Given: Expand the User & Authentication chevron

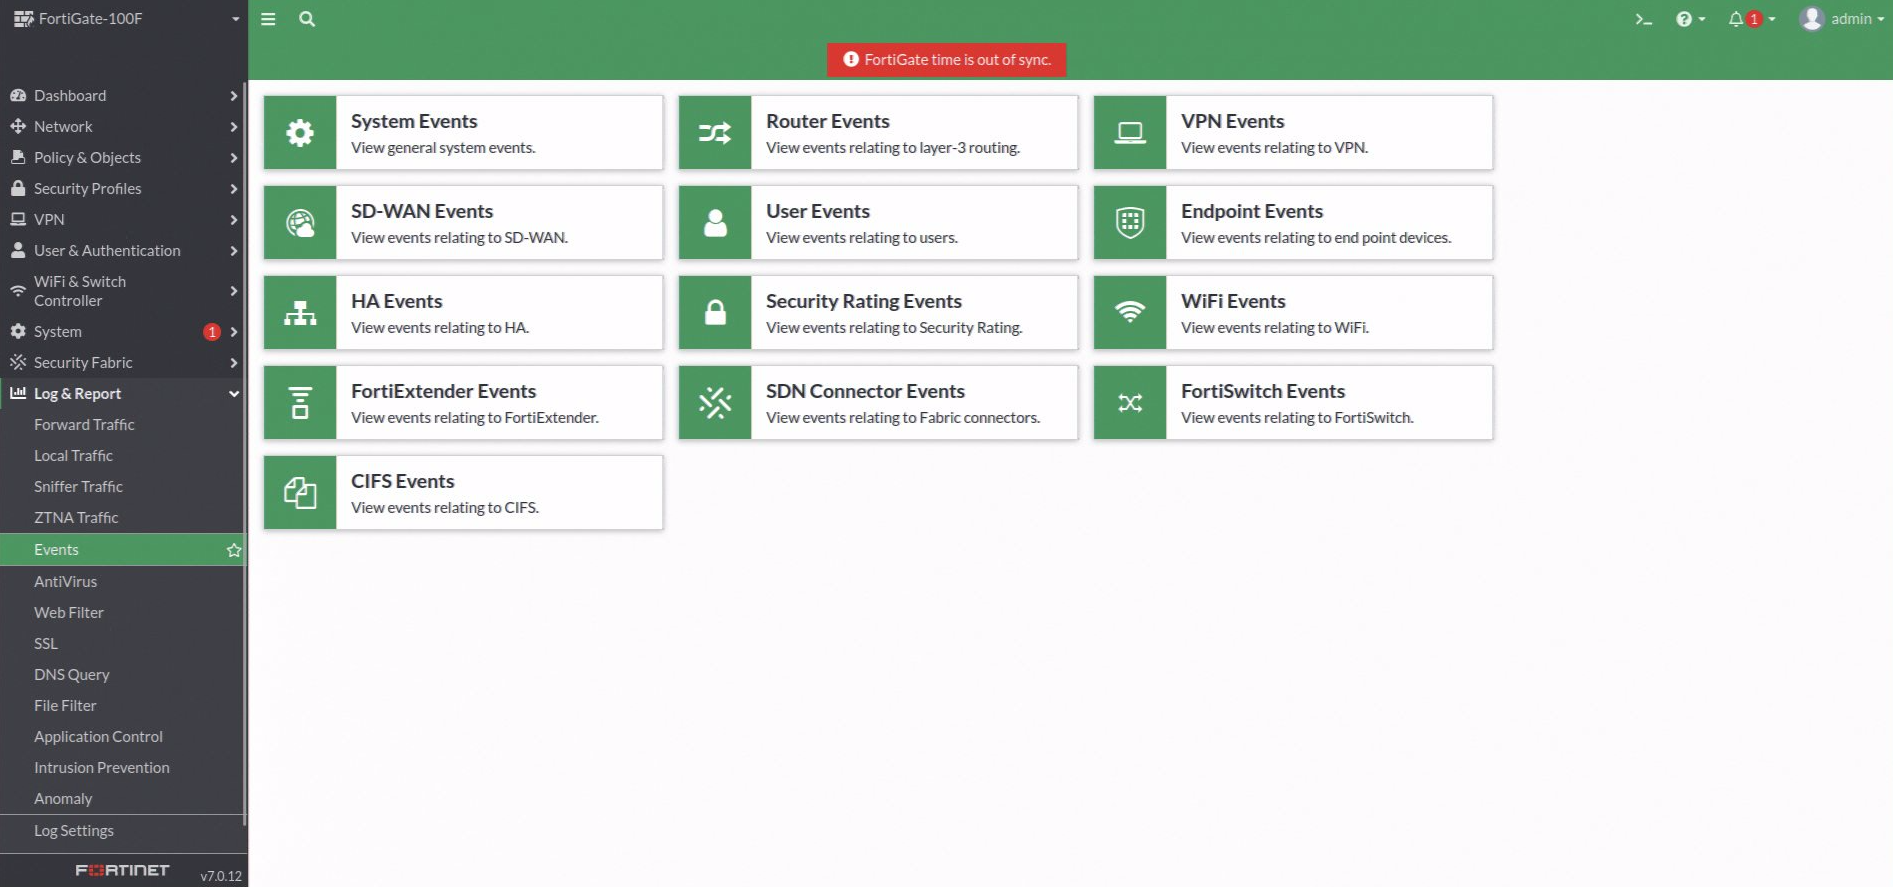Looking at the screenshot, I should (233, 251).
